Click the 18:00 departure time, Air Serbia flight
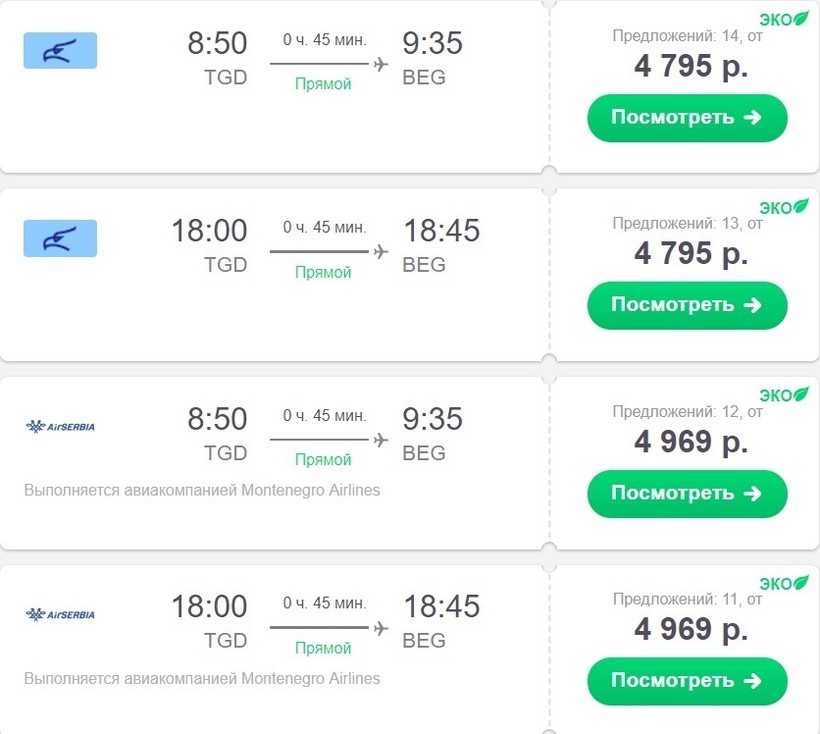 point(209,606)
